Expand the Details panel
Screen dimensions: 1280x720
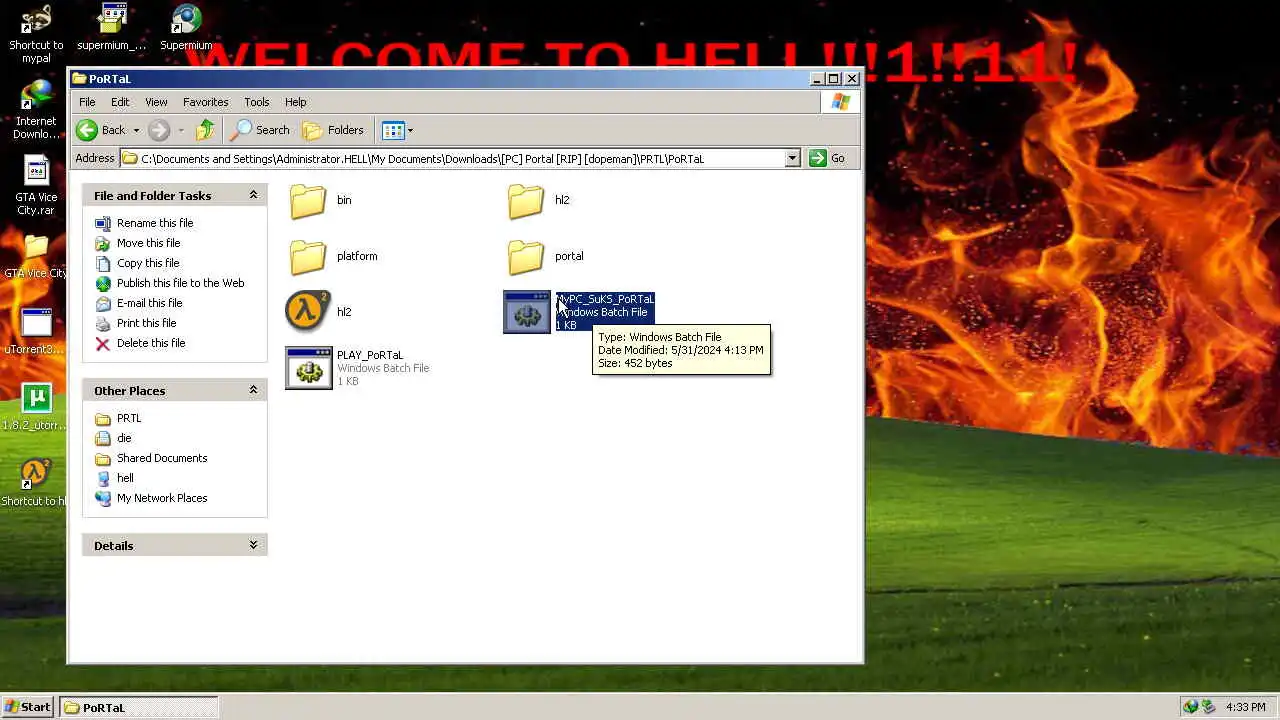click(253, 545)
